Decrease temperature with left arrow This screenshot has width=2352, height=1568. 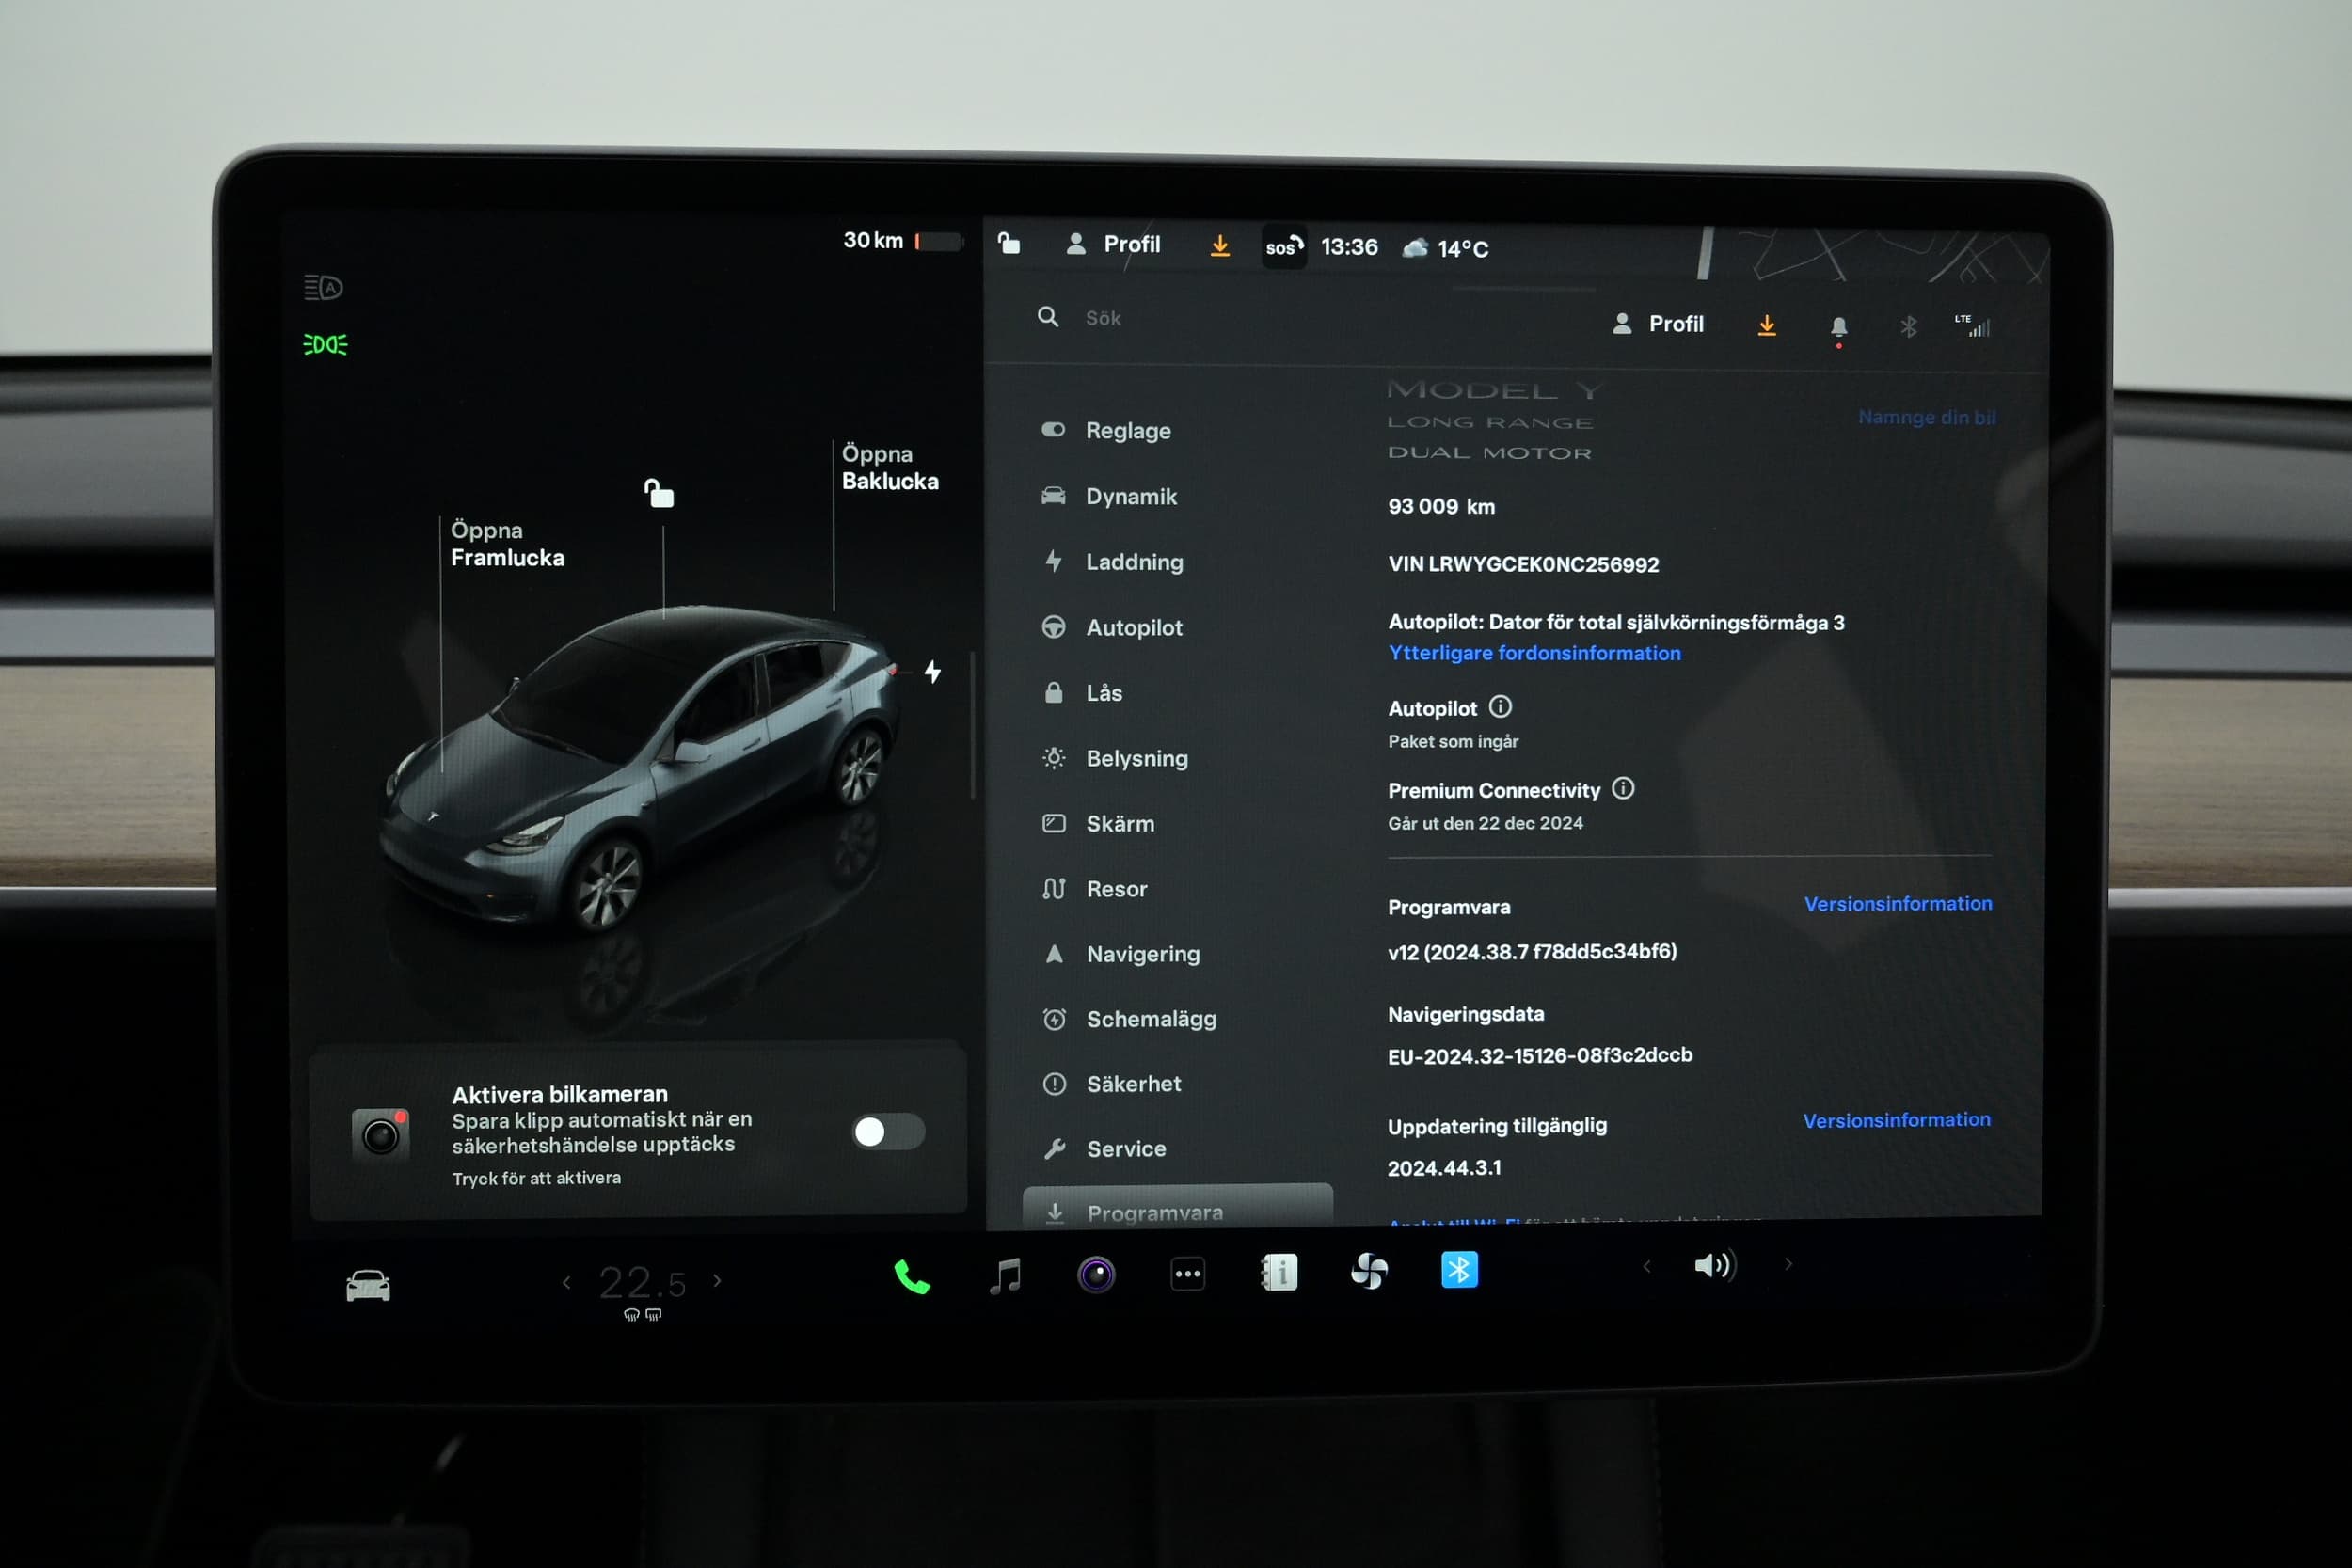566,1283
